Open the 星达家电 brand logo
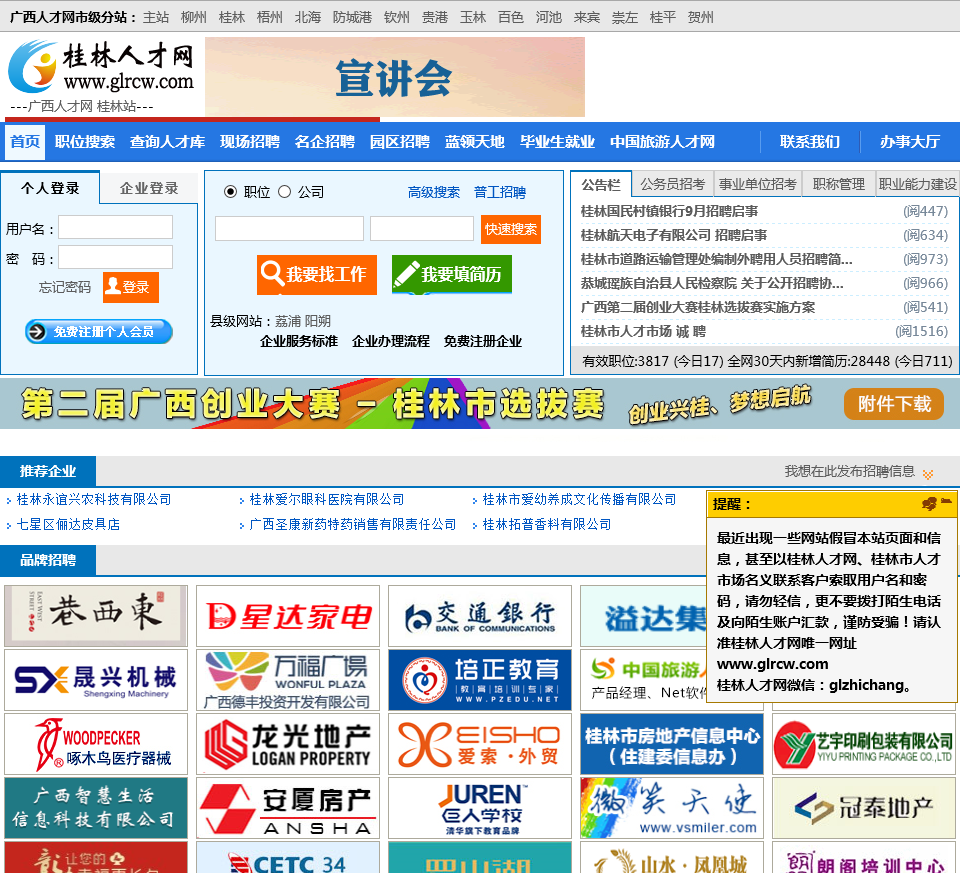The image size is (960, 873). pyautogui.click(x=288, y=616)
